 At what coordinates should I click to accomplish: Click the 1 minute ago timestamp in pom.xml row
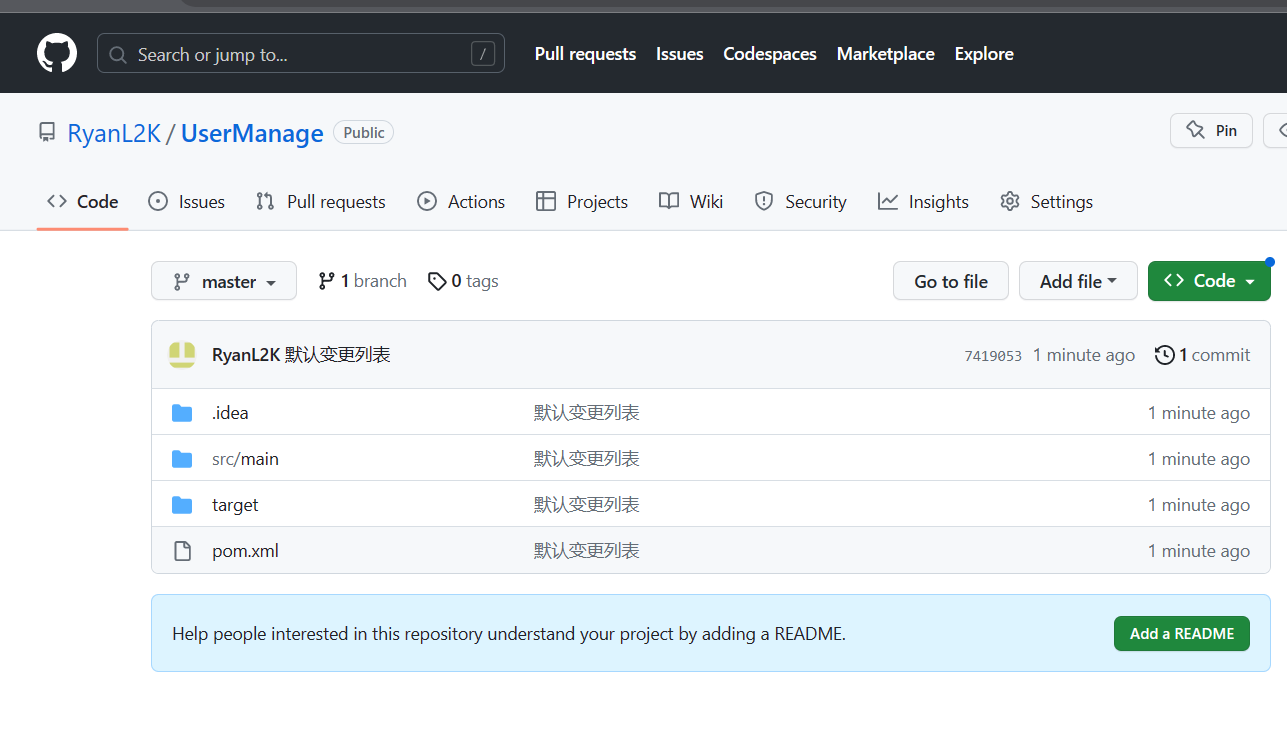tap(1199, 551)
